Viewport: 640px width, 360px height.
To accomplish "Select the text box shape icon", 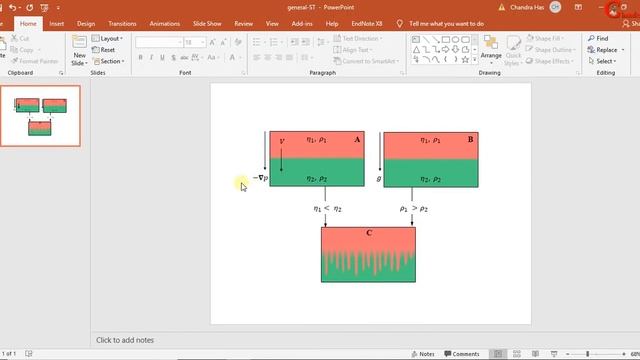I will click(x=416, y=40).
